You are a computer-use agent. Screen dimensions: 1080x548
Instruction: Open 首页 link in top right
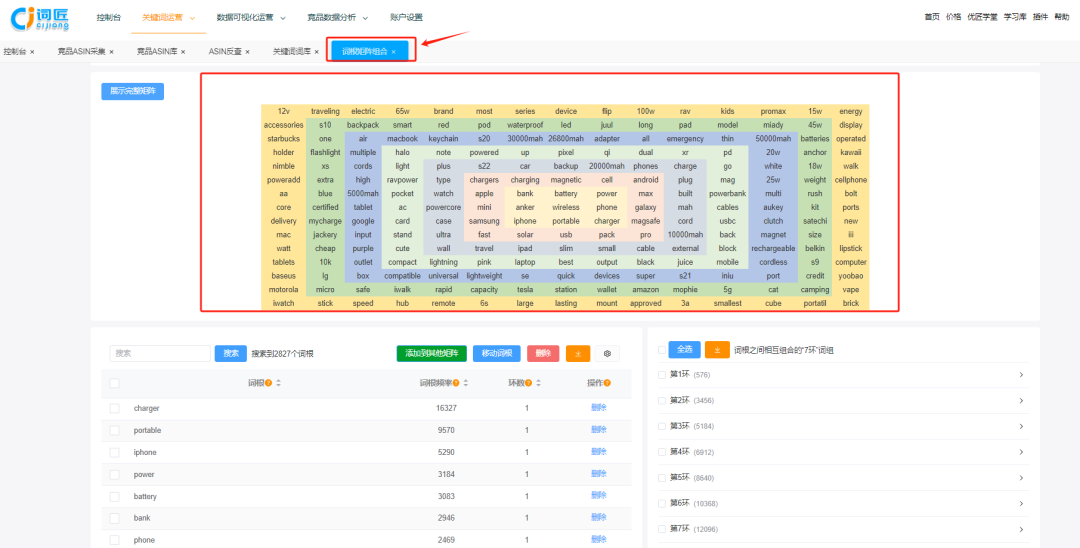point(932,17)
